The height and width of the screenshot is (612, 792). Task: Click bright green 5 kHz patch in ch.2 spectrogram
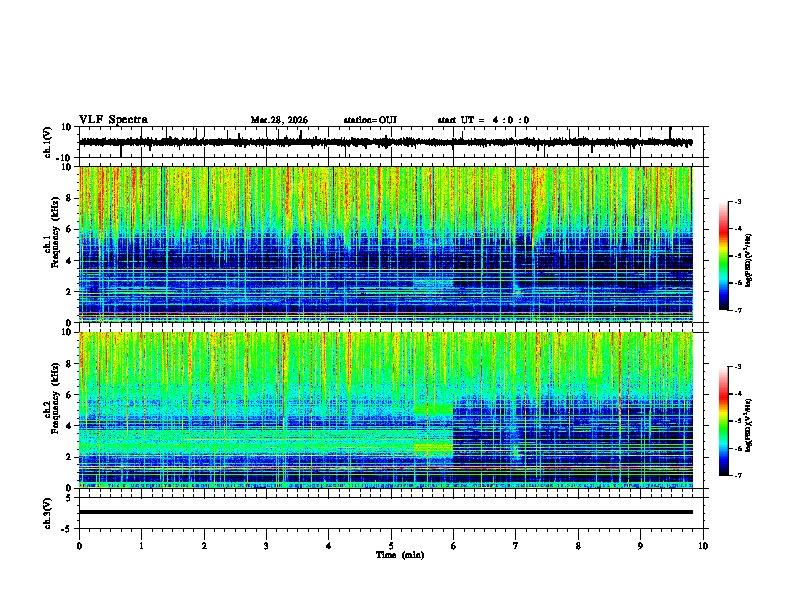point(433,409)
